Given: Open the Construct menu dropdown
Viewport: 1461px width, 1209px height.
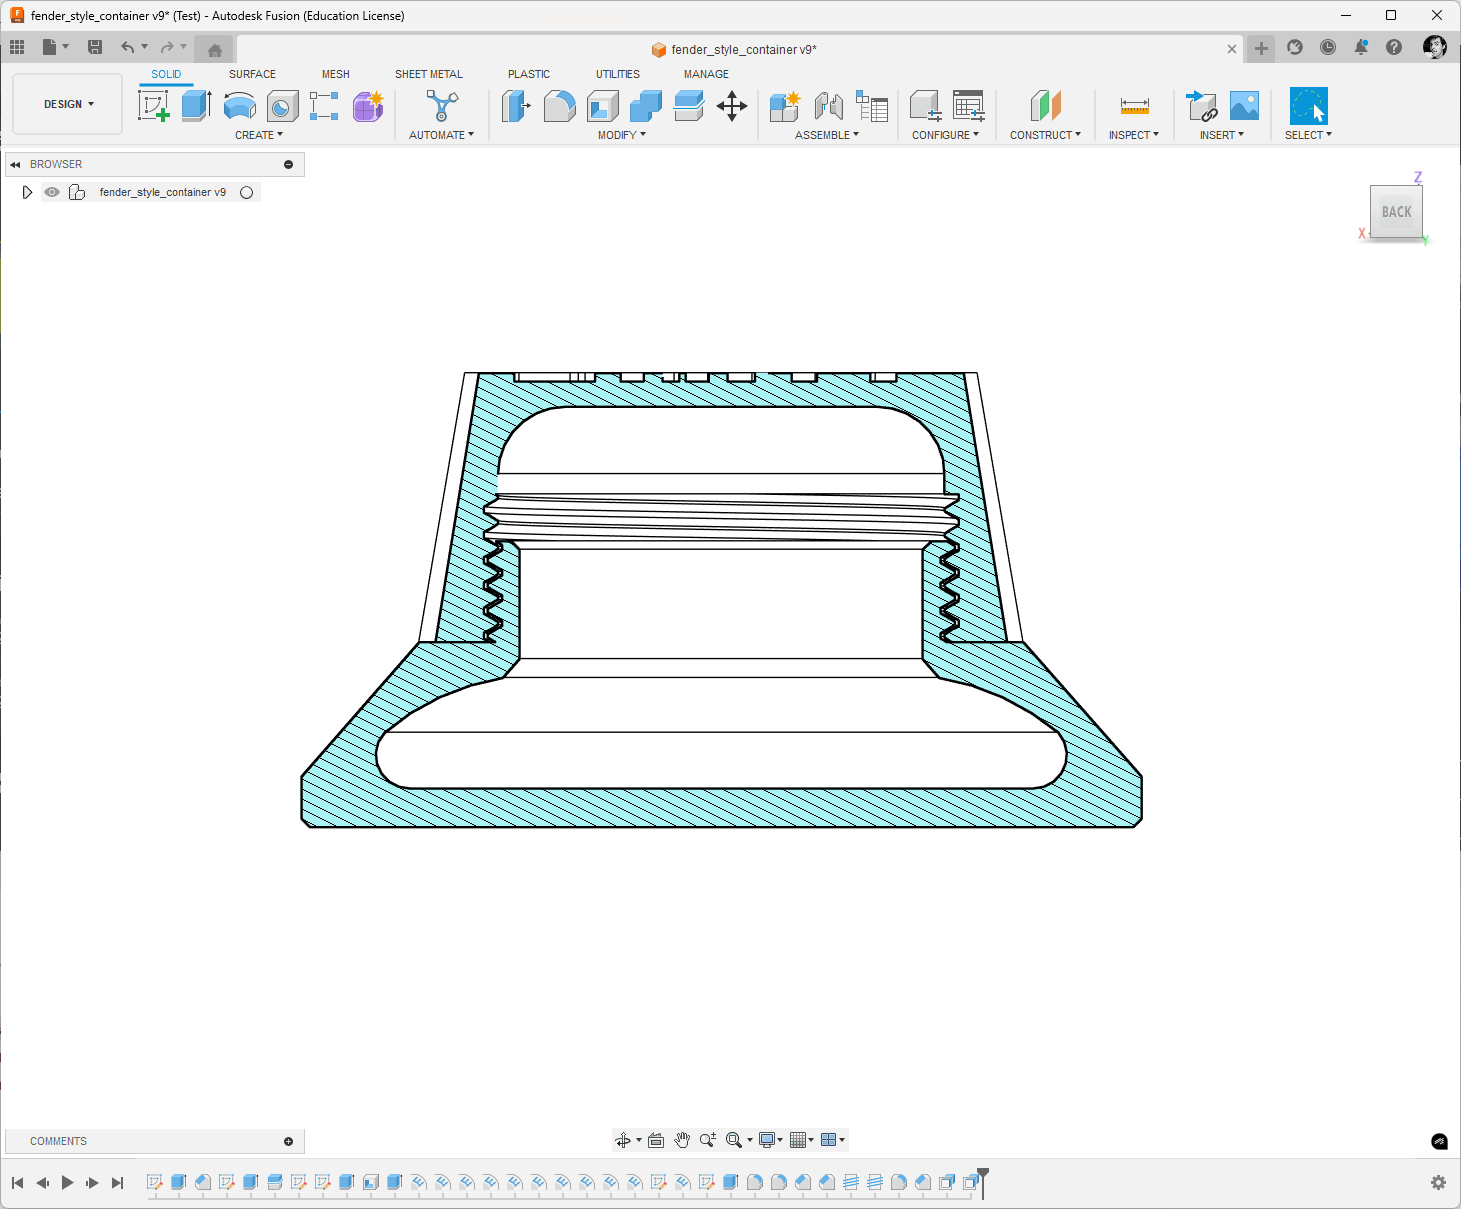Looking at the screenshot, I should coord(1045,135).
